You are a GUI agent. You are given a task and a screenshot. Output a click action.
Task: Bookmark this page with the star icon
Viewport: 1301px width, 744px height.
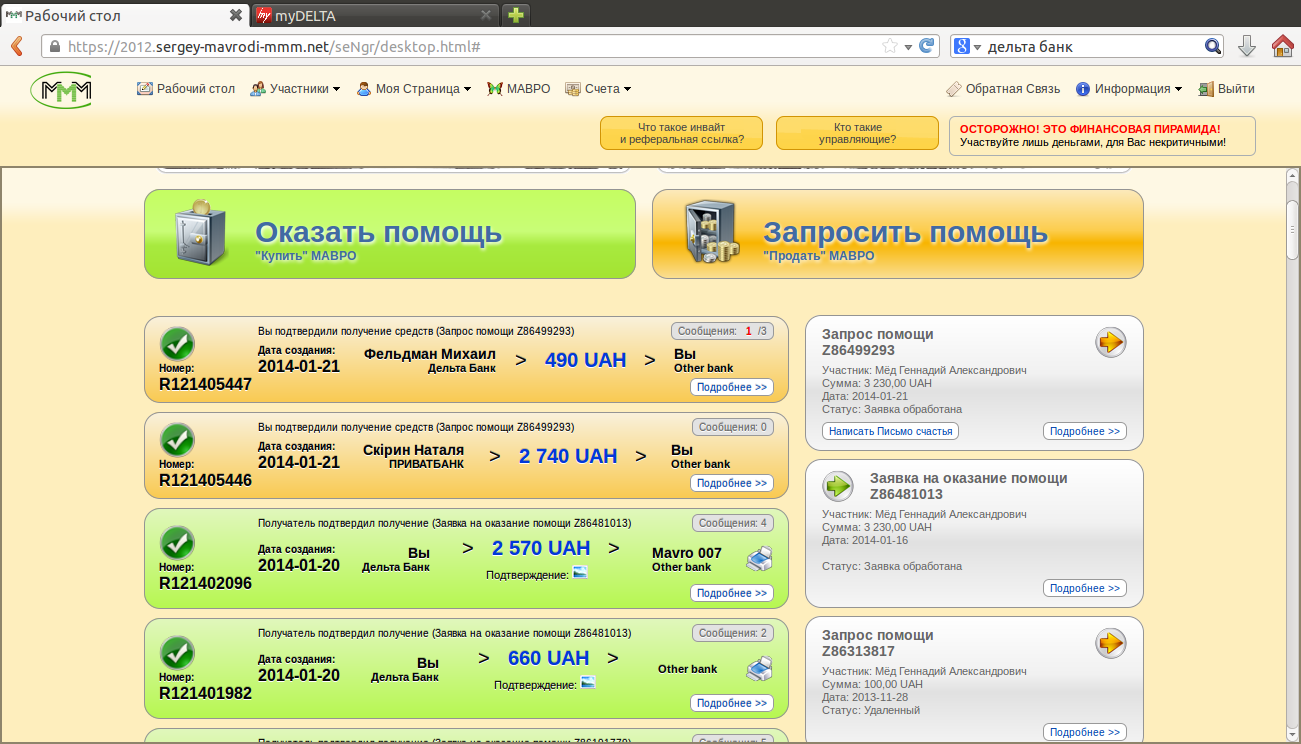pyautogui.click(x=889, y=46)
